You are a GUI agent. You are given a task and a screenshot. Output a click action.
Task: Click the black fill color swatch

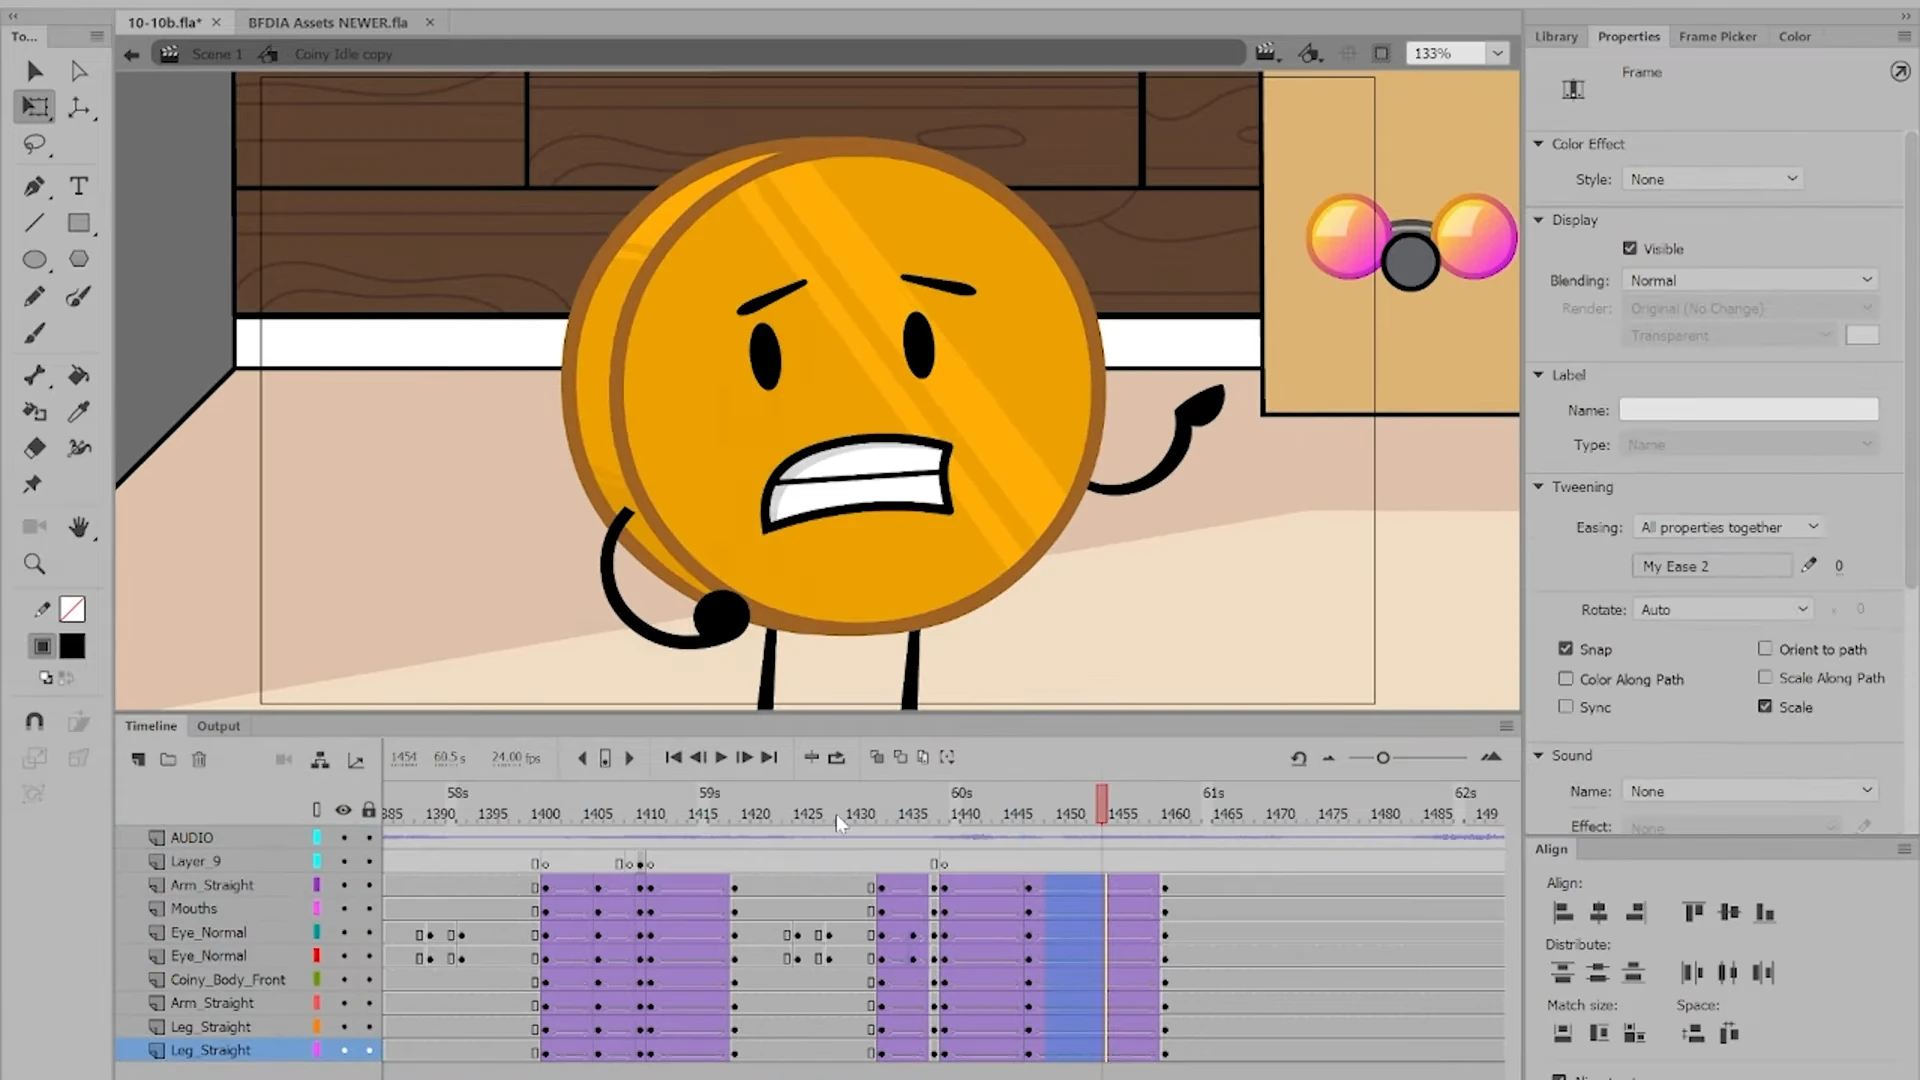72,646
